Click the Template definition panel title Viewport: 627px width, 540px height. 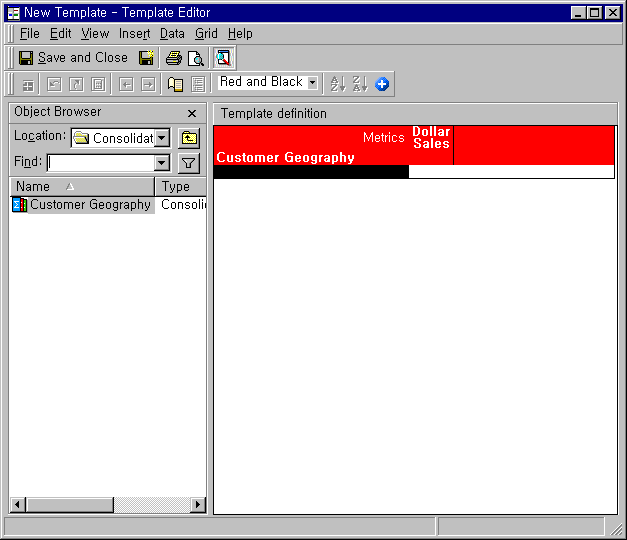pyautogui.click(x=274, y=114)
